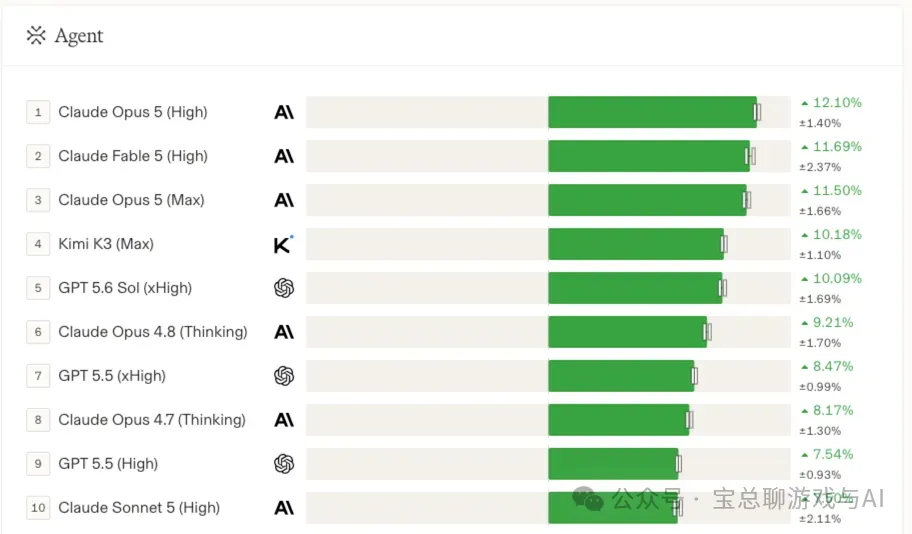Click the Anthropic logo beside Claude Opus 4.8 (Thinking)

coord(284,332)
